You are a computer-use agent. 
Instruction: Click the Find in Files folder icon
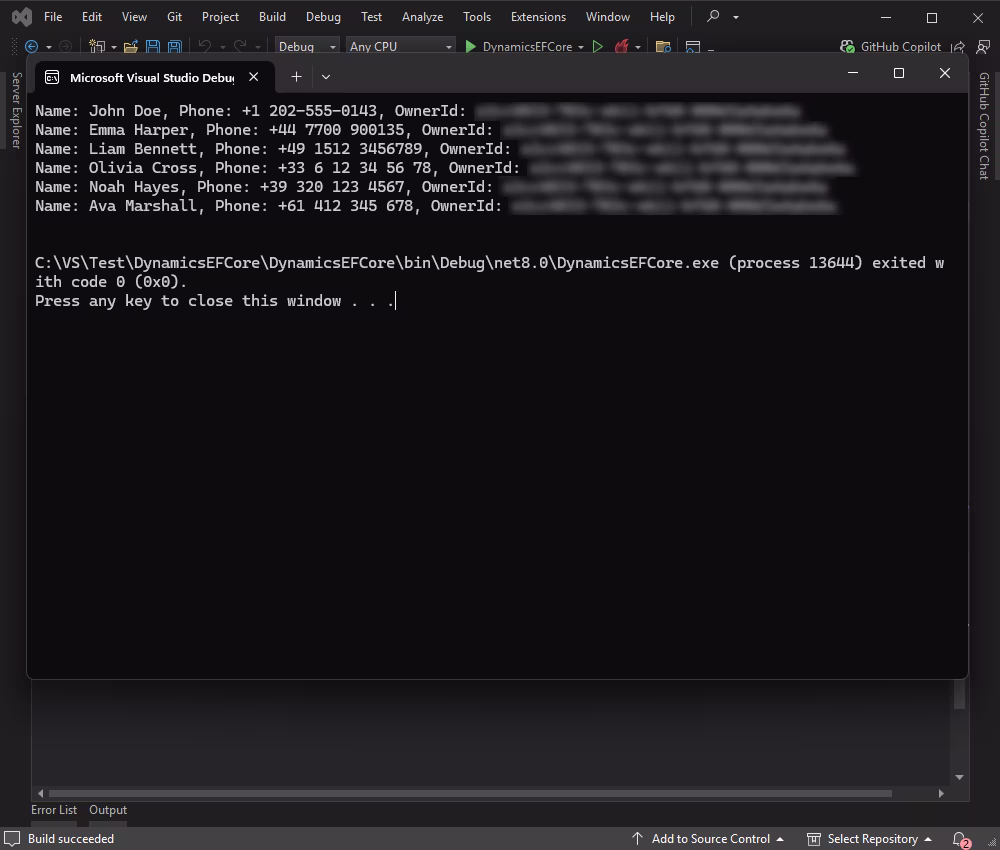tap(663, 47)
